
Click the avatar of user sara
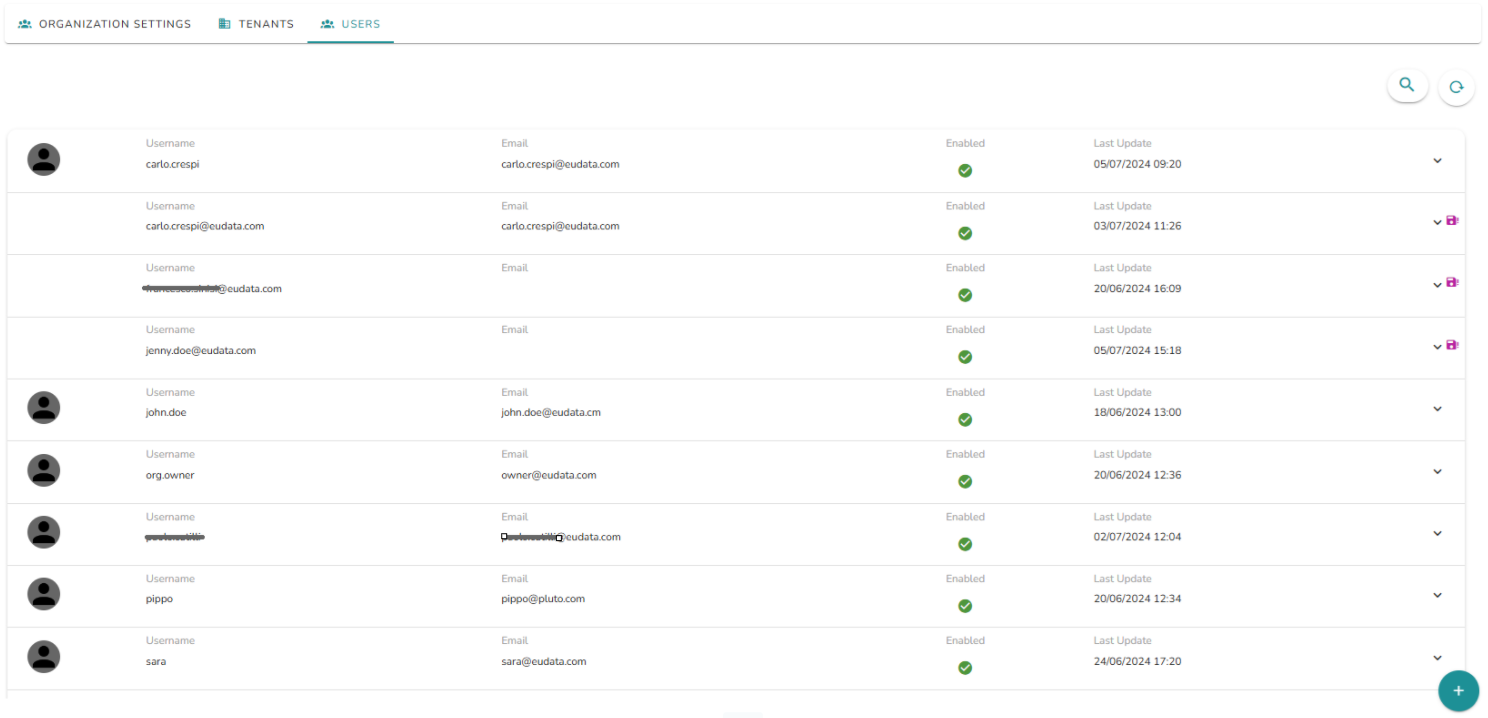tap(44, 656)
